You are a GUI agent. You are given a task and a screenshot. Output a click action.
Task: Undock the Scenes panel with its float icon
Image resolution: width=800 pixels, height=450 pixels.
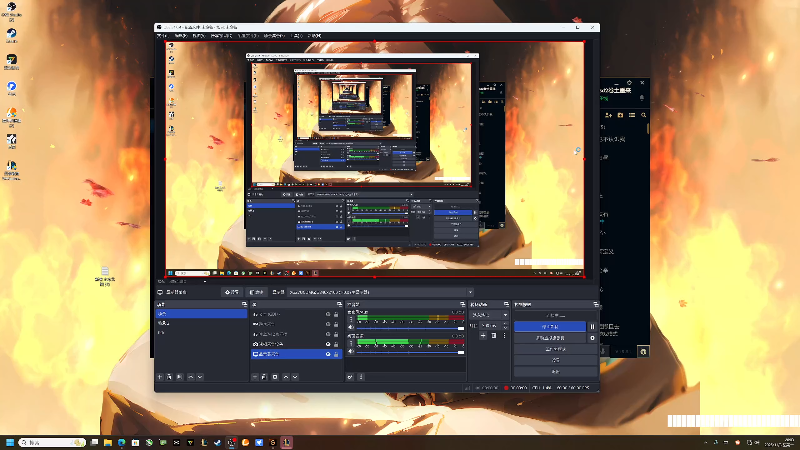point(244,305)
